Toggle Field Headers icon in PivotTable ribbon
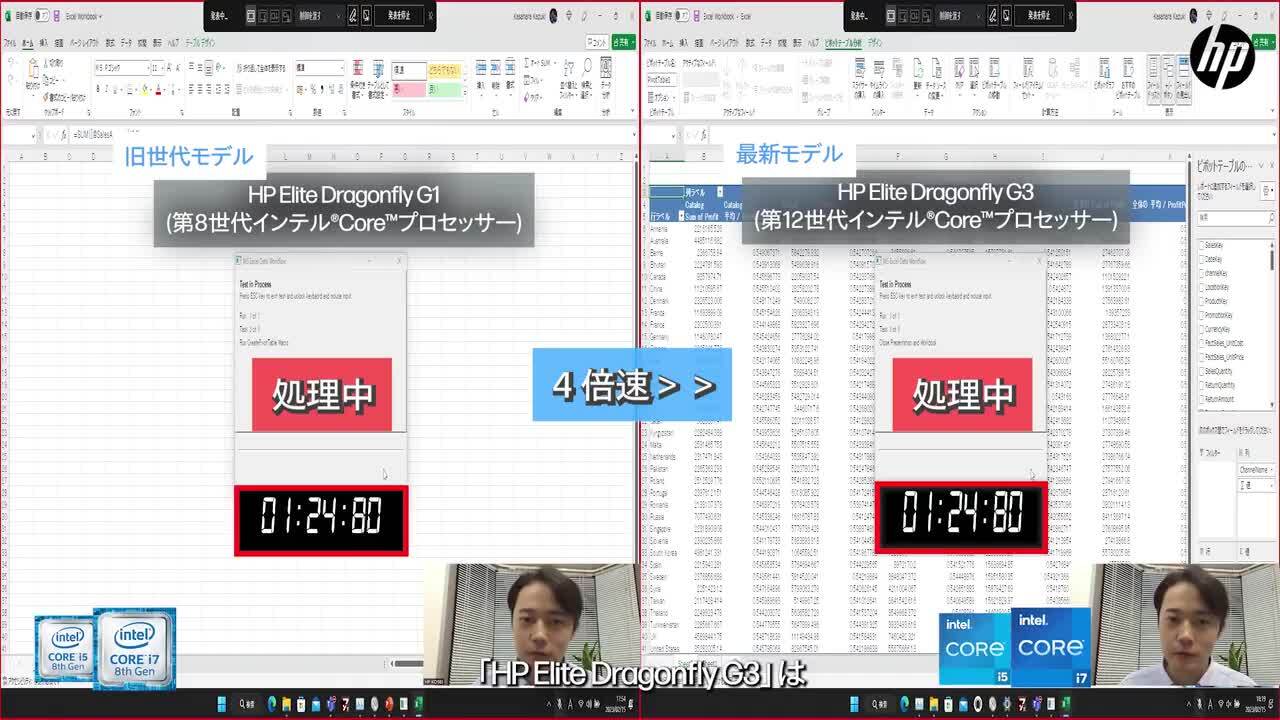Image resolution: width=1280 pixels, height=720 pixels. click(1183, 78)
